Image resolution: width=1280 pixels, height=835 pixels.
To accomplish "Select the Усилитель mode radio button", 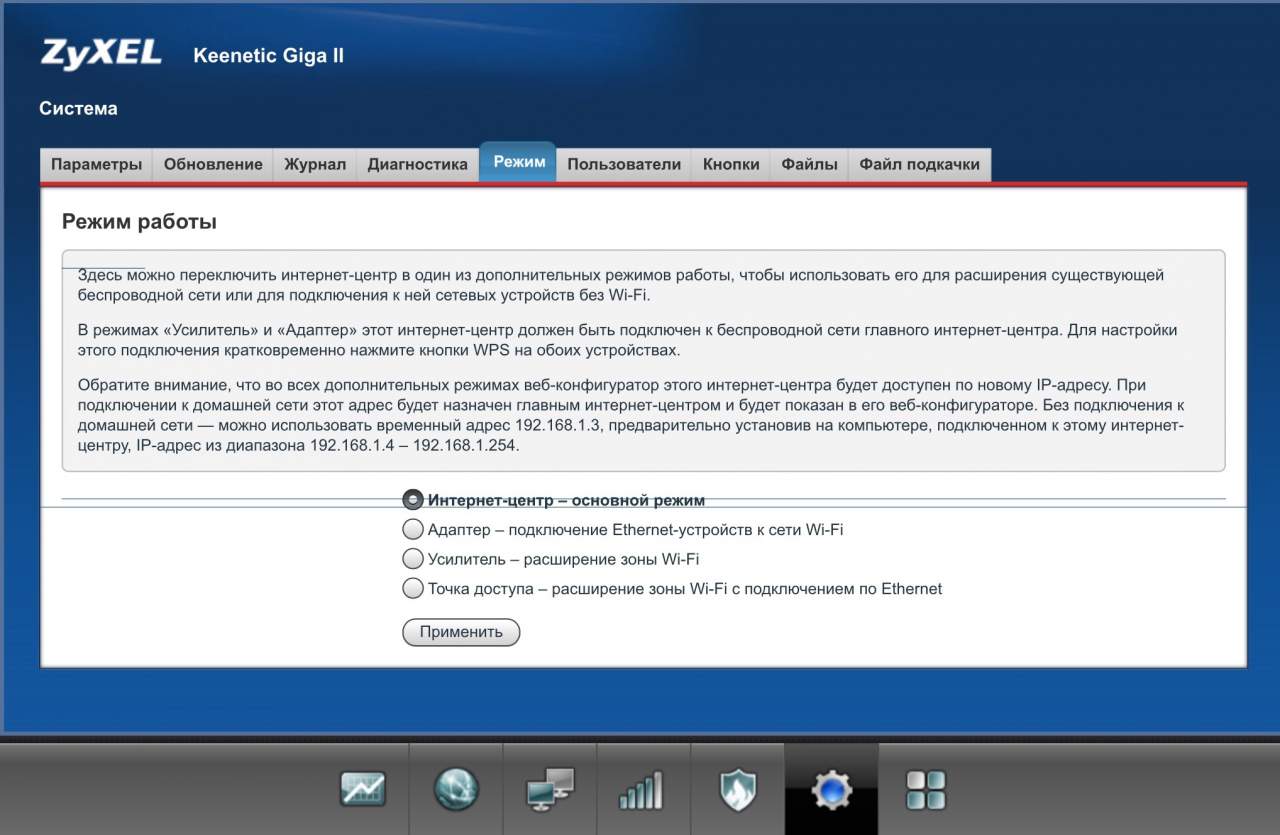I will 412,558.
